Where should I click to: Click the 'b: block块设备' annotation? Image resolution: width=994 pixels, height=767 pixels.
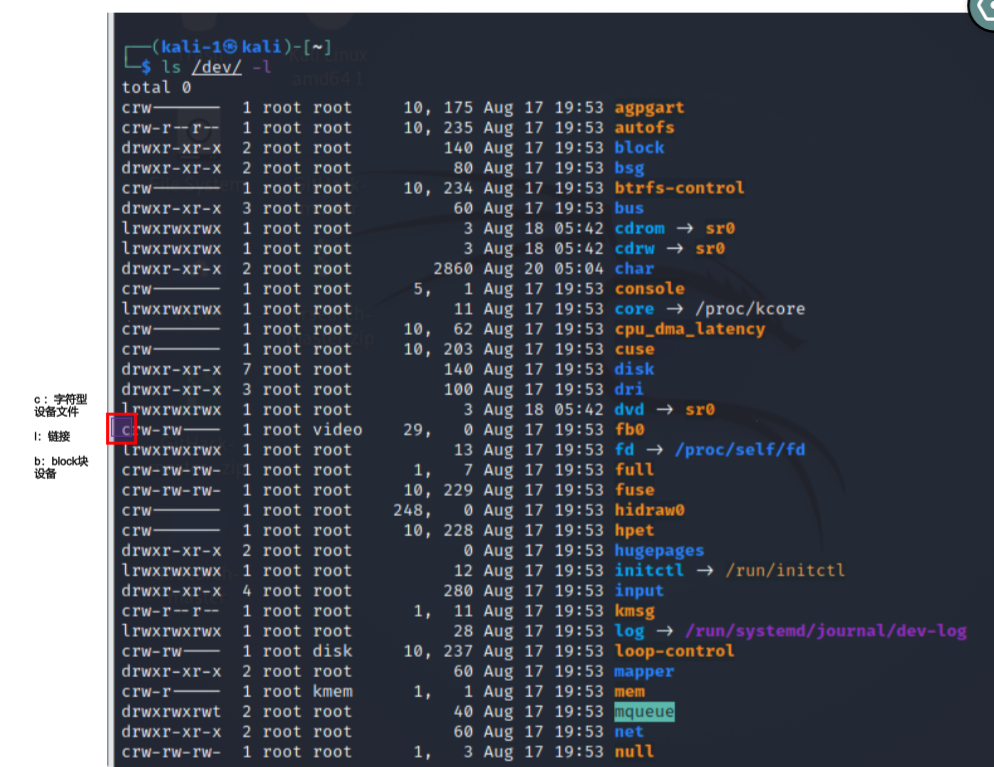(61, 467)
